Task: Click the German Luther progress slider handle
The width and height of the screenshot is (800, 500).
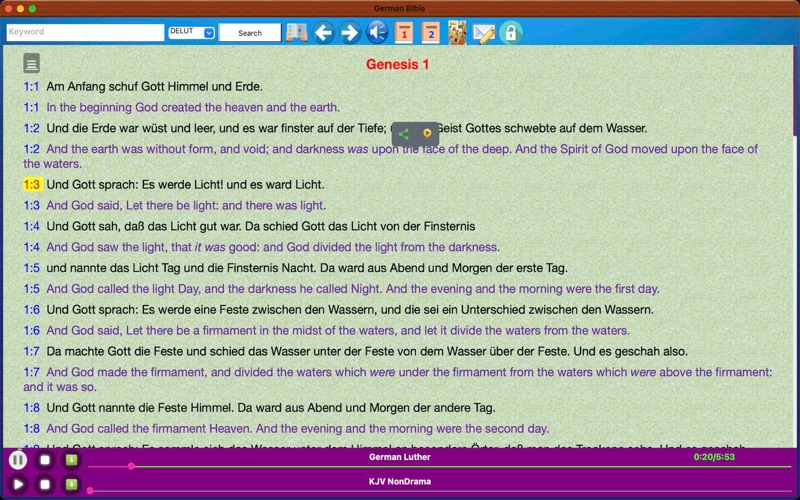Action: [131, 466]
